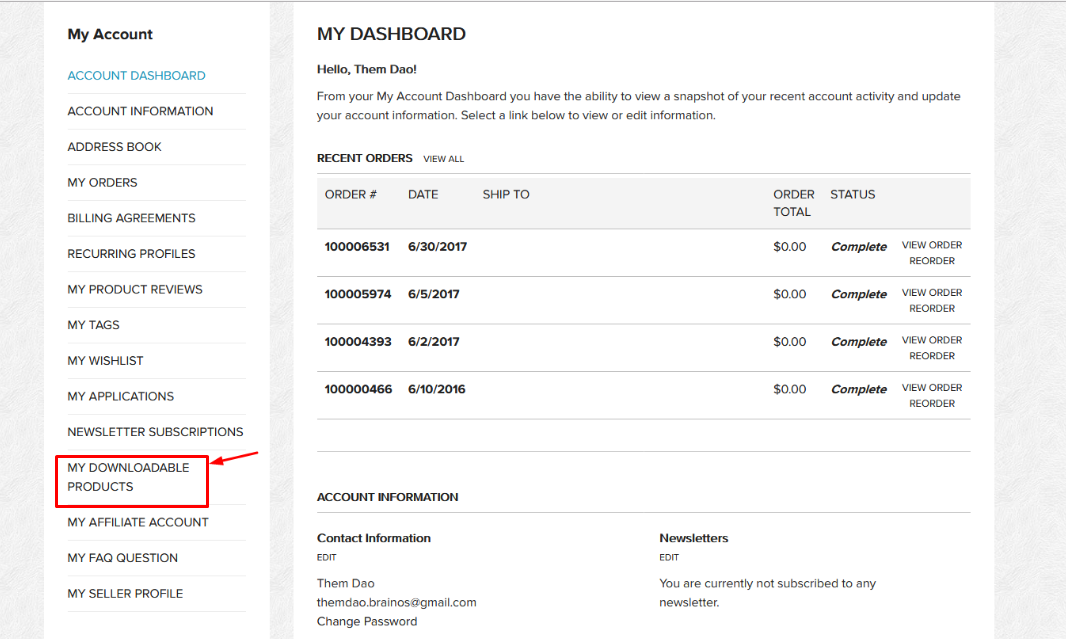View My Orders from the sidebar

tap(104, 182)
